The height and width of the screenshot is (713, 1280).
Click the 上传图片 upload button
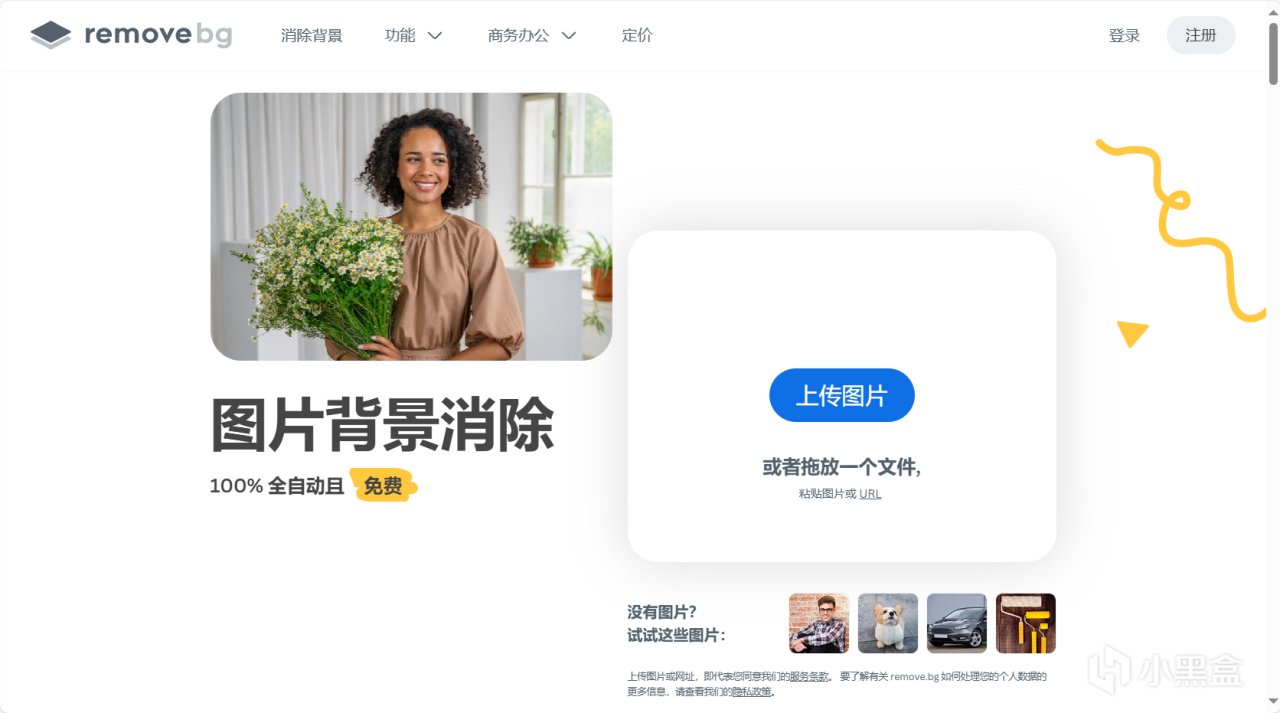[842, 395]
